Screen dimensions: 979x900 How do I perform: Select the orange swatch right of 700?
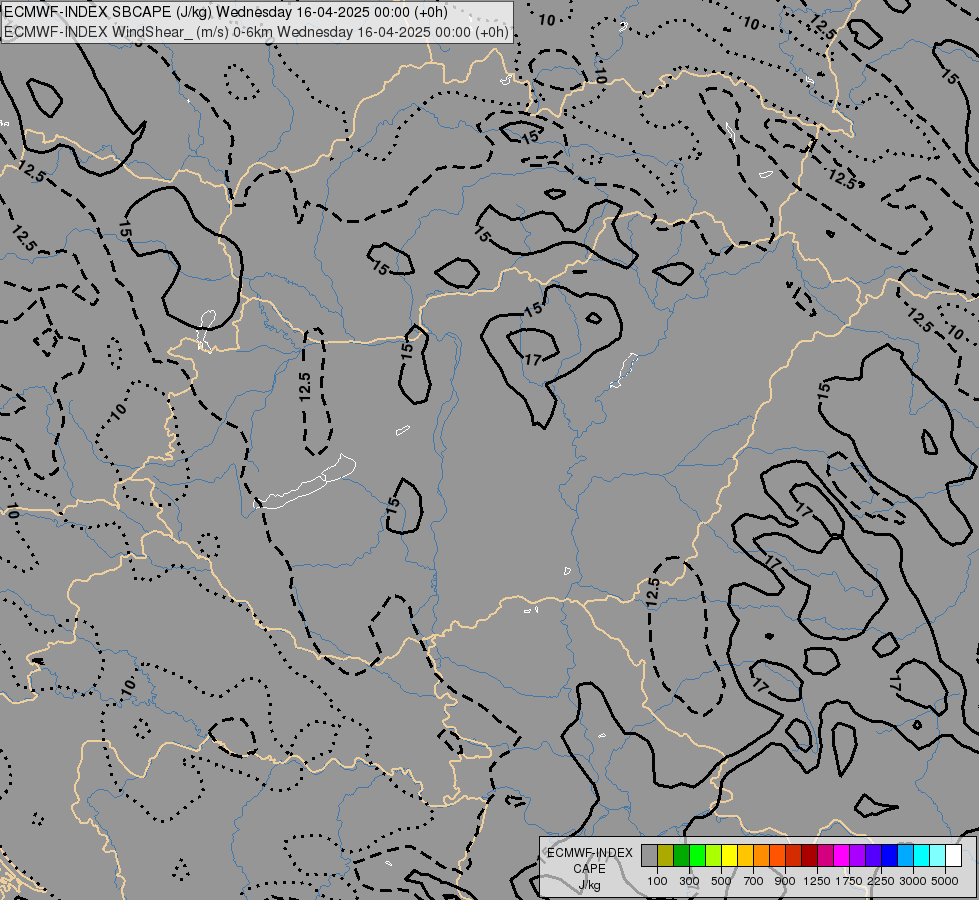click(762, 855)
